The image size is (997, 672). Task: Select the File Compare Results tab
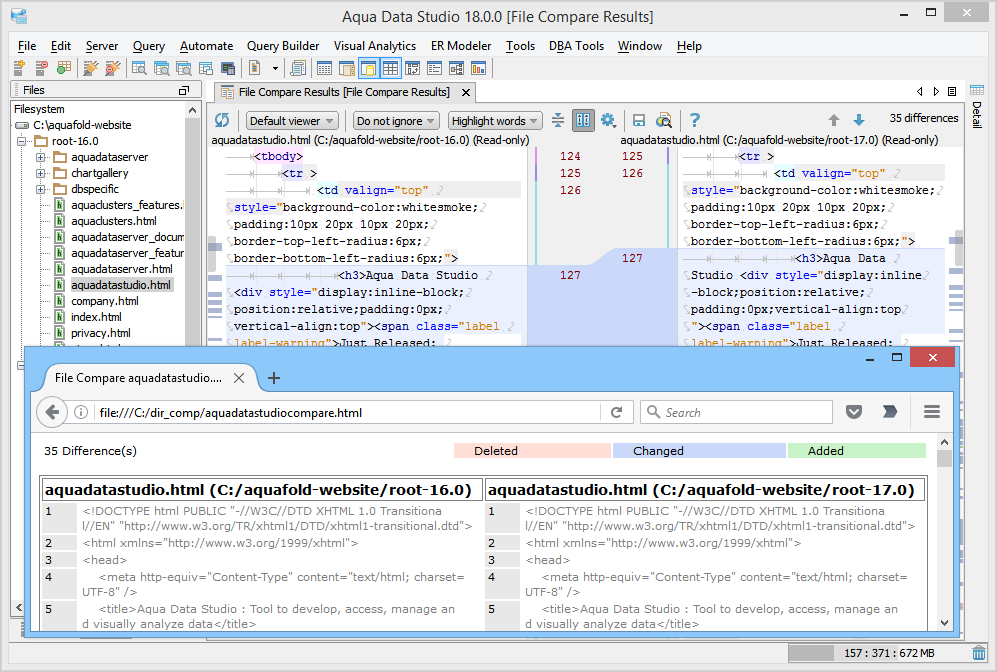click(x=344, y=92)
